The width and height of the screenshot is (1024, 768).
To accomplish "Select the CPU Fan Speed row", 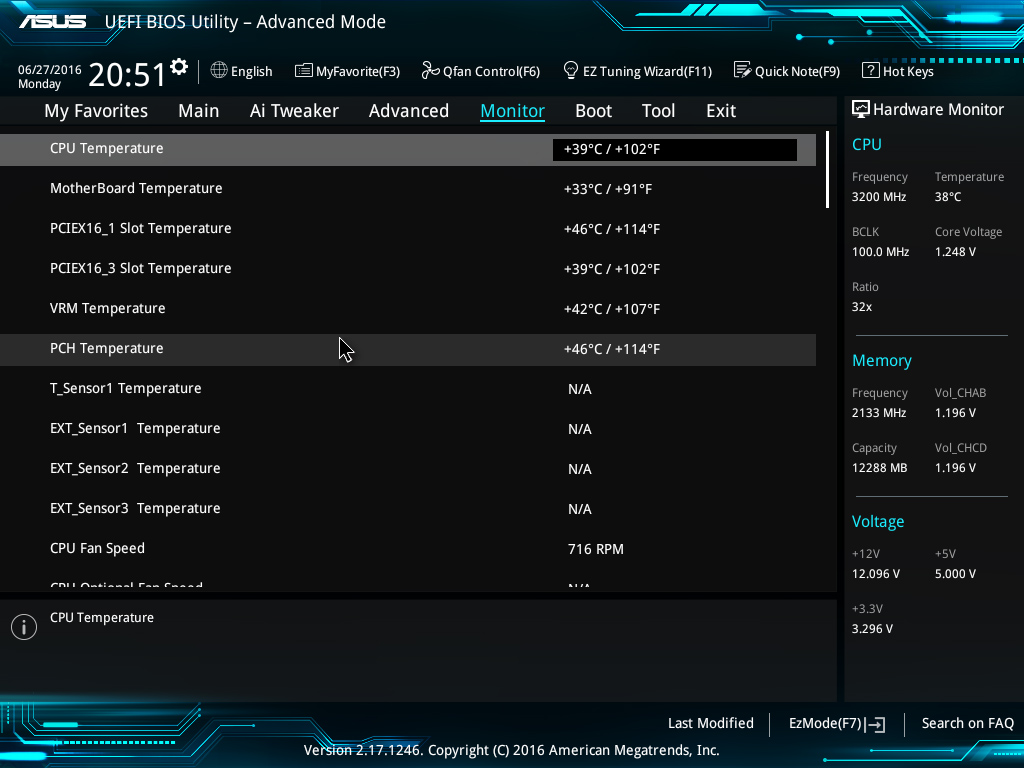I will 408,549.
